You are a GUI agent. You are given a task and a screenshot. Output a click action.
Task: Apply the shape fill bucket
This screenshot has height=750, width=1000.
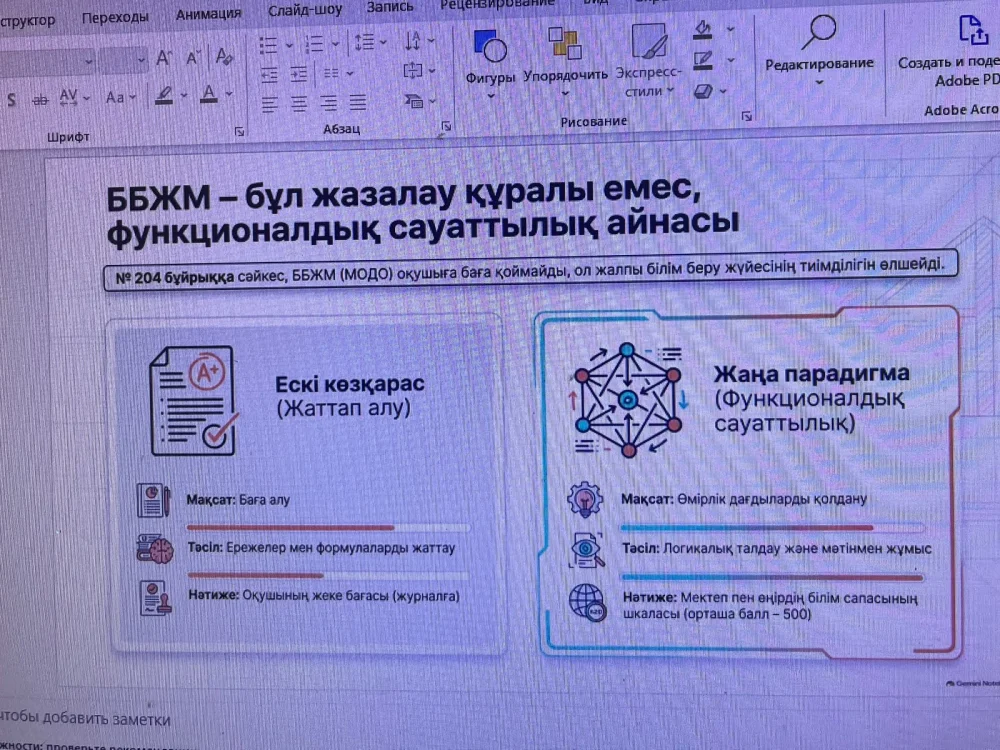coord(703,29)
